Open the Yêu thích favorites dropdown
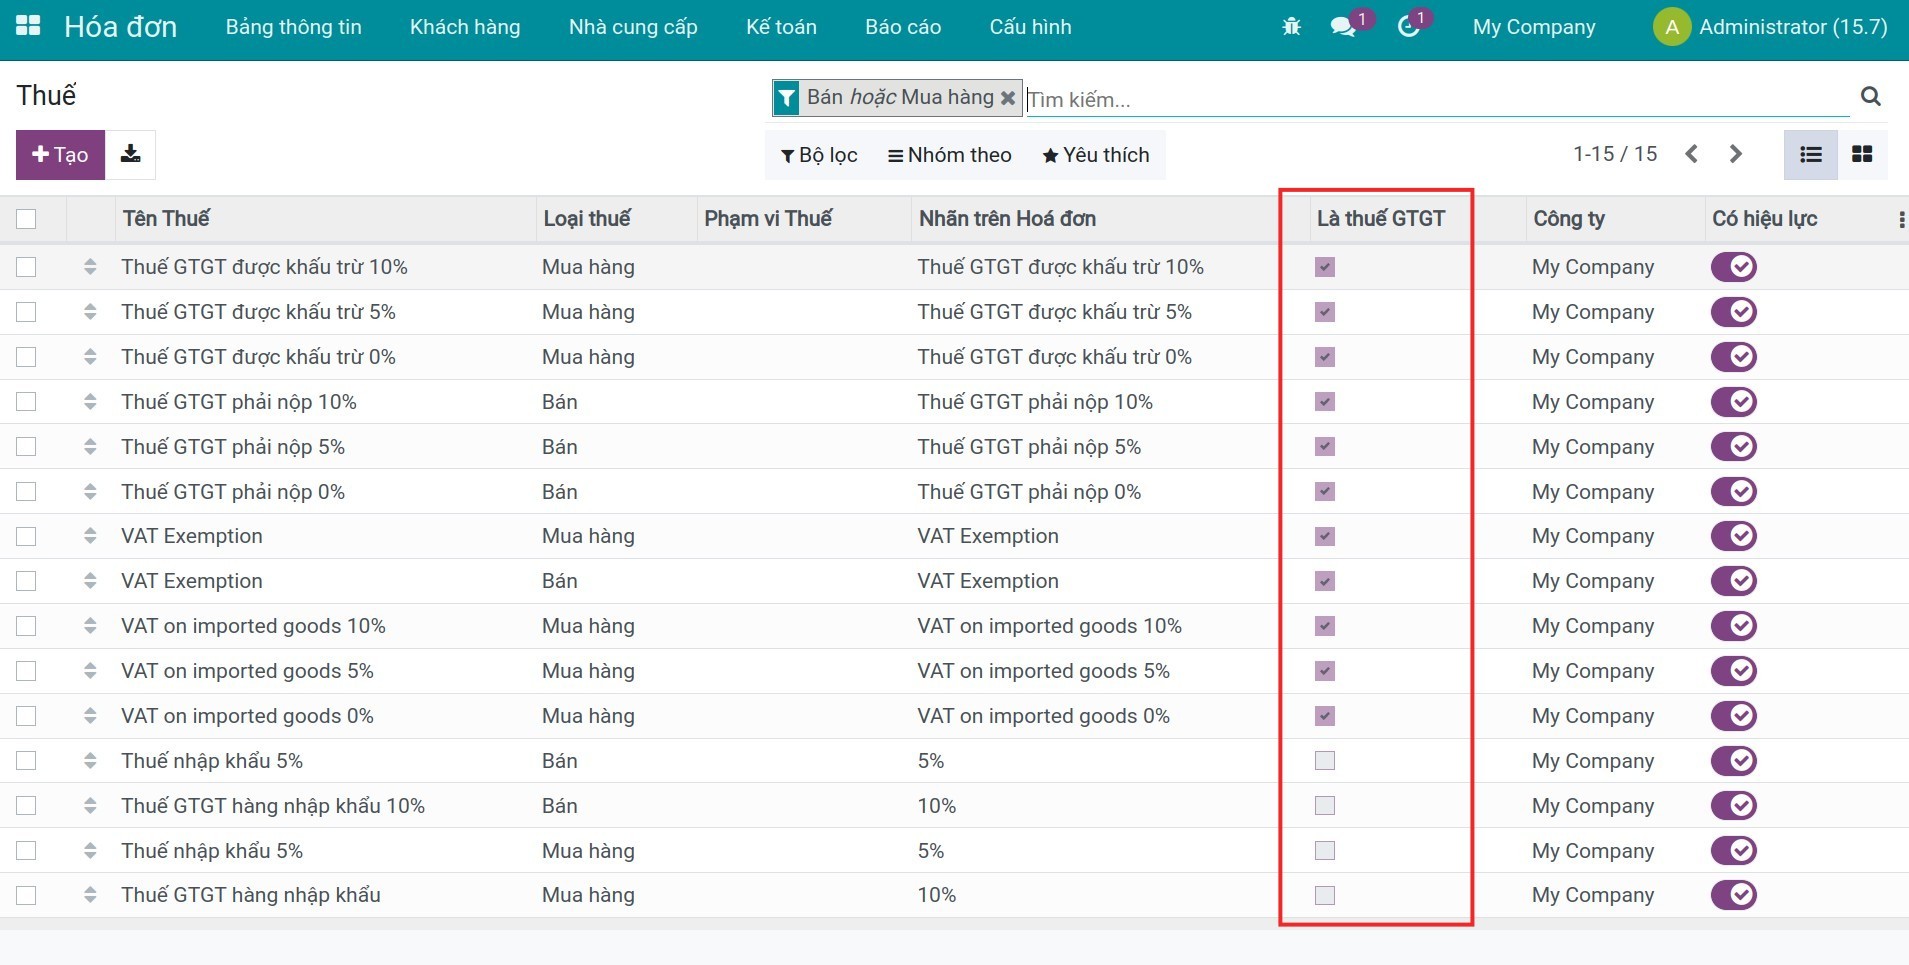The height and width of the screenshot is (965, 1909). click(1096, 155)
